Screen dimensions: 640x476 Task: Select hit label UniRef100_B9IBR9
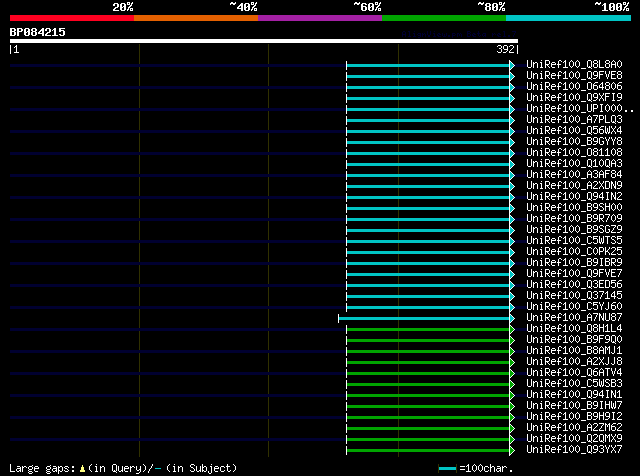pyautogui.click(x=574, y=263)
